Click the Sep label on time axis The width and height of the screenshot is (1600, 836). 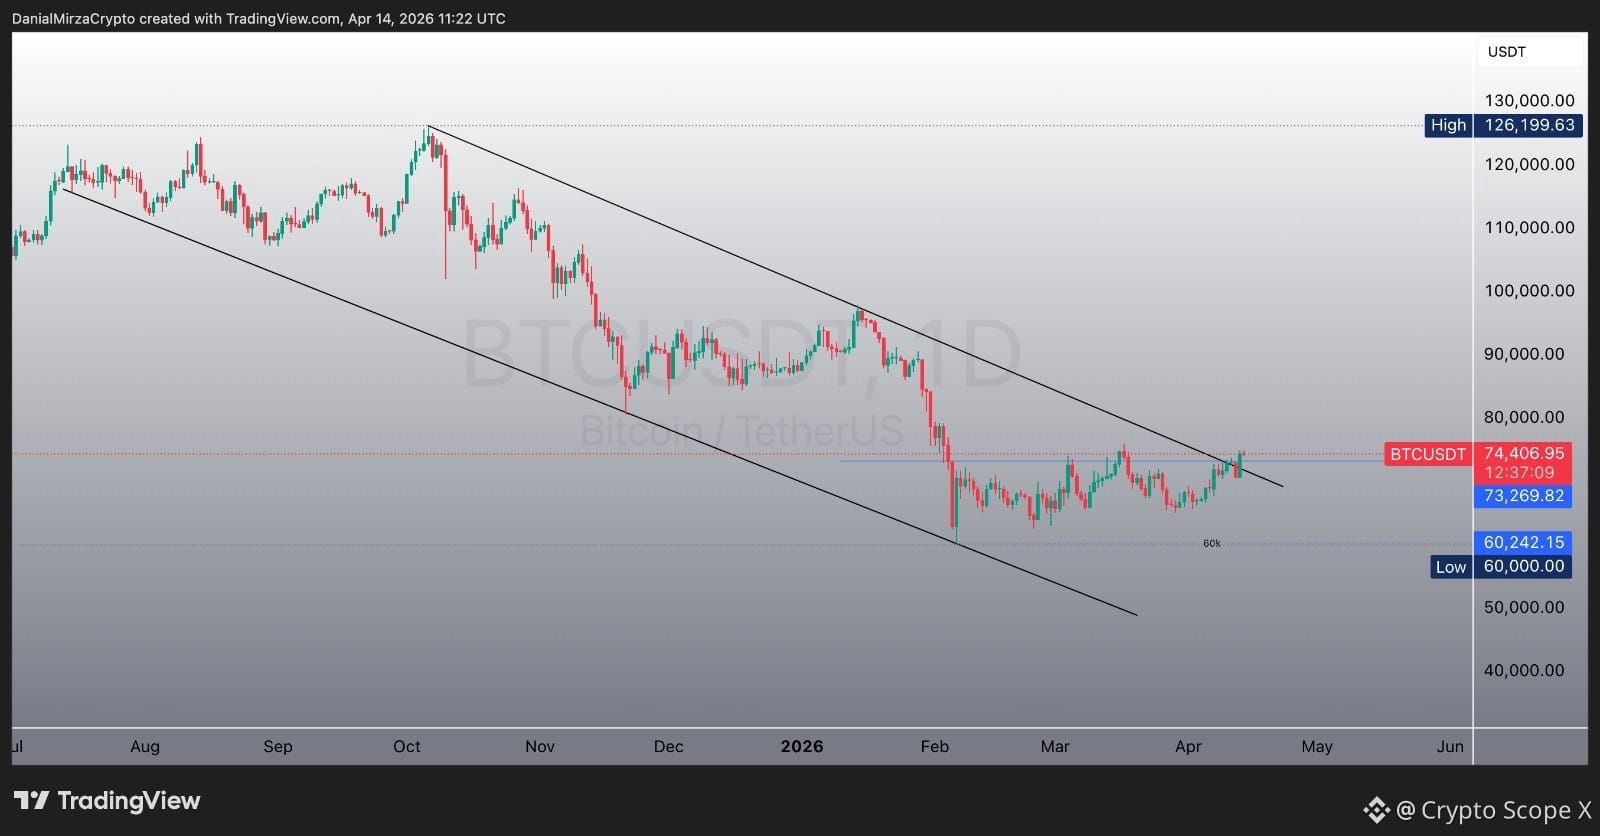(278, 746)
